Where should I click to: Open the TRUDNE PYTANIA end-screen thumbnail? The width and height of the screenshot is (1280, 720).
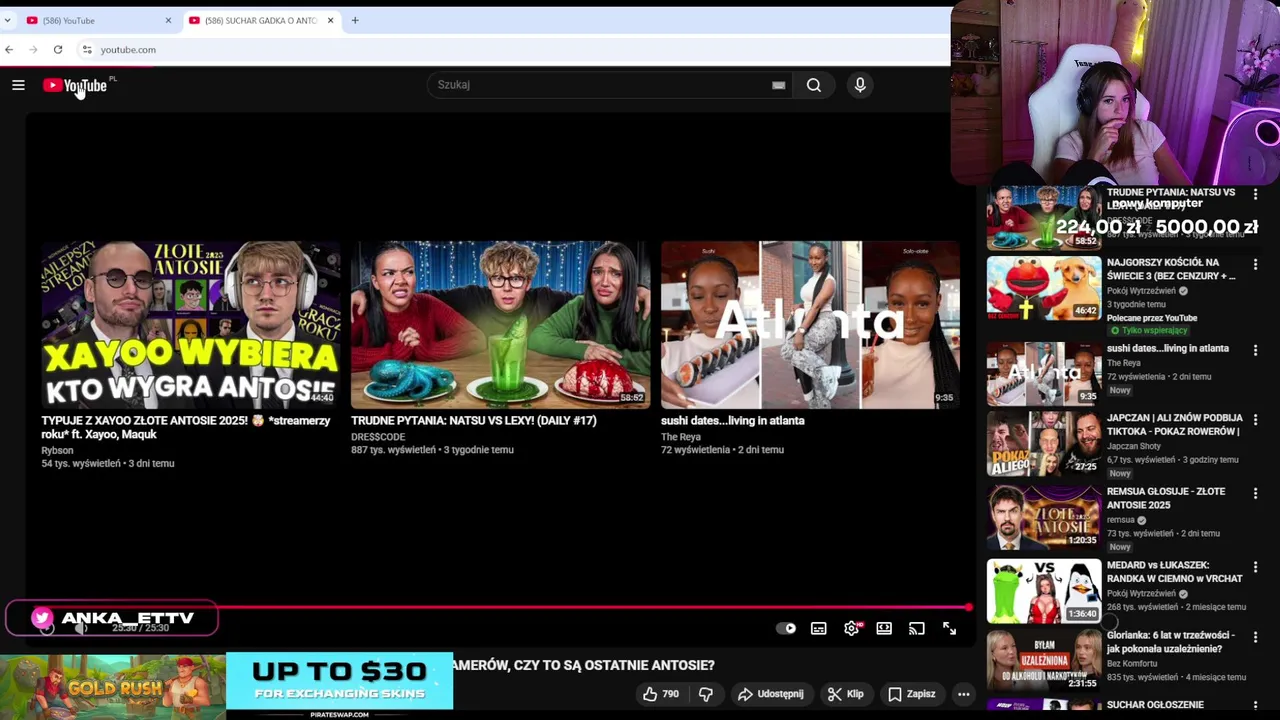500,324
